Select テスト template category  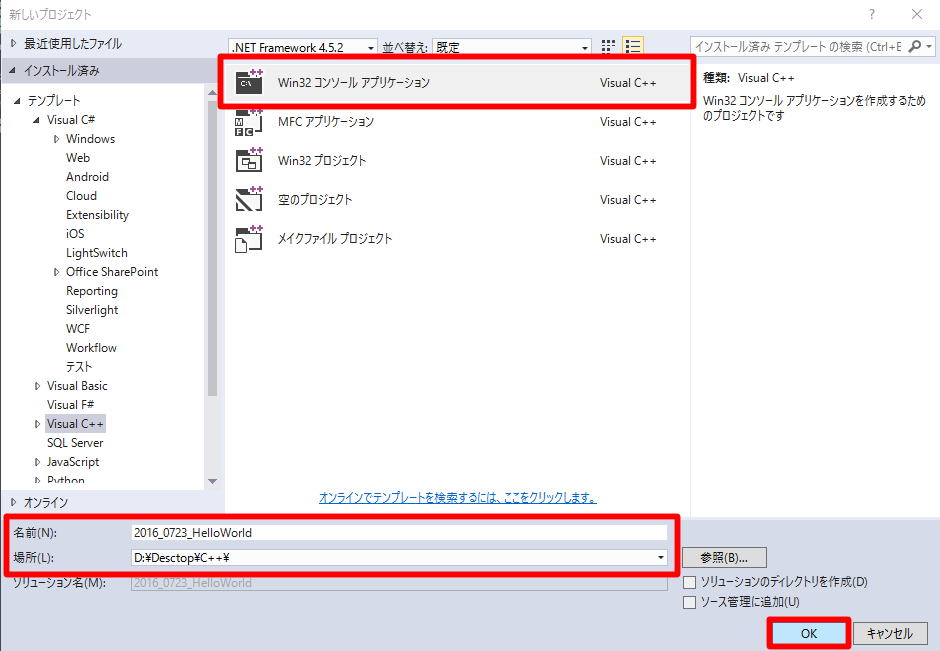(x=79, y=367)
